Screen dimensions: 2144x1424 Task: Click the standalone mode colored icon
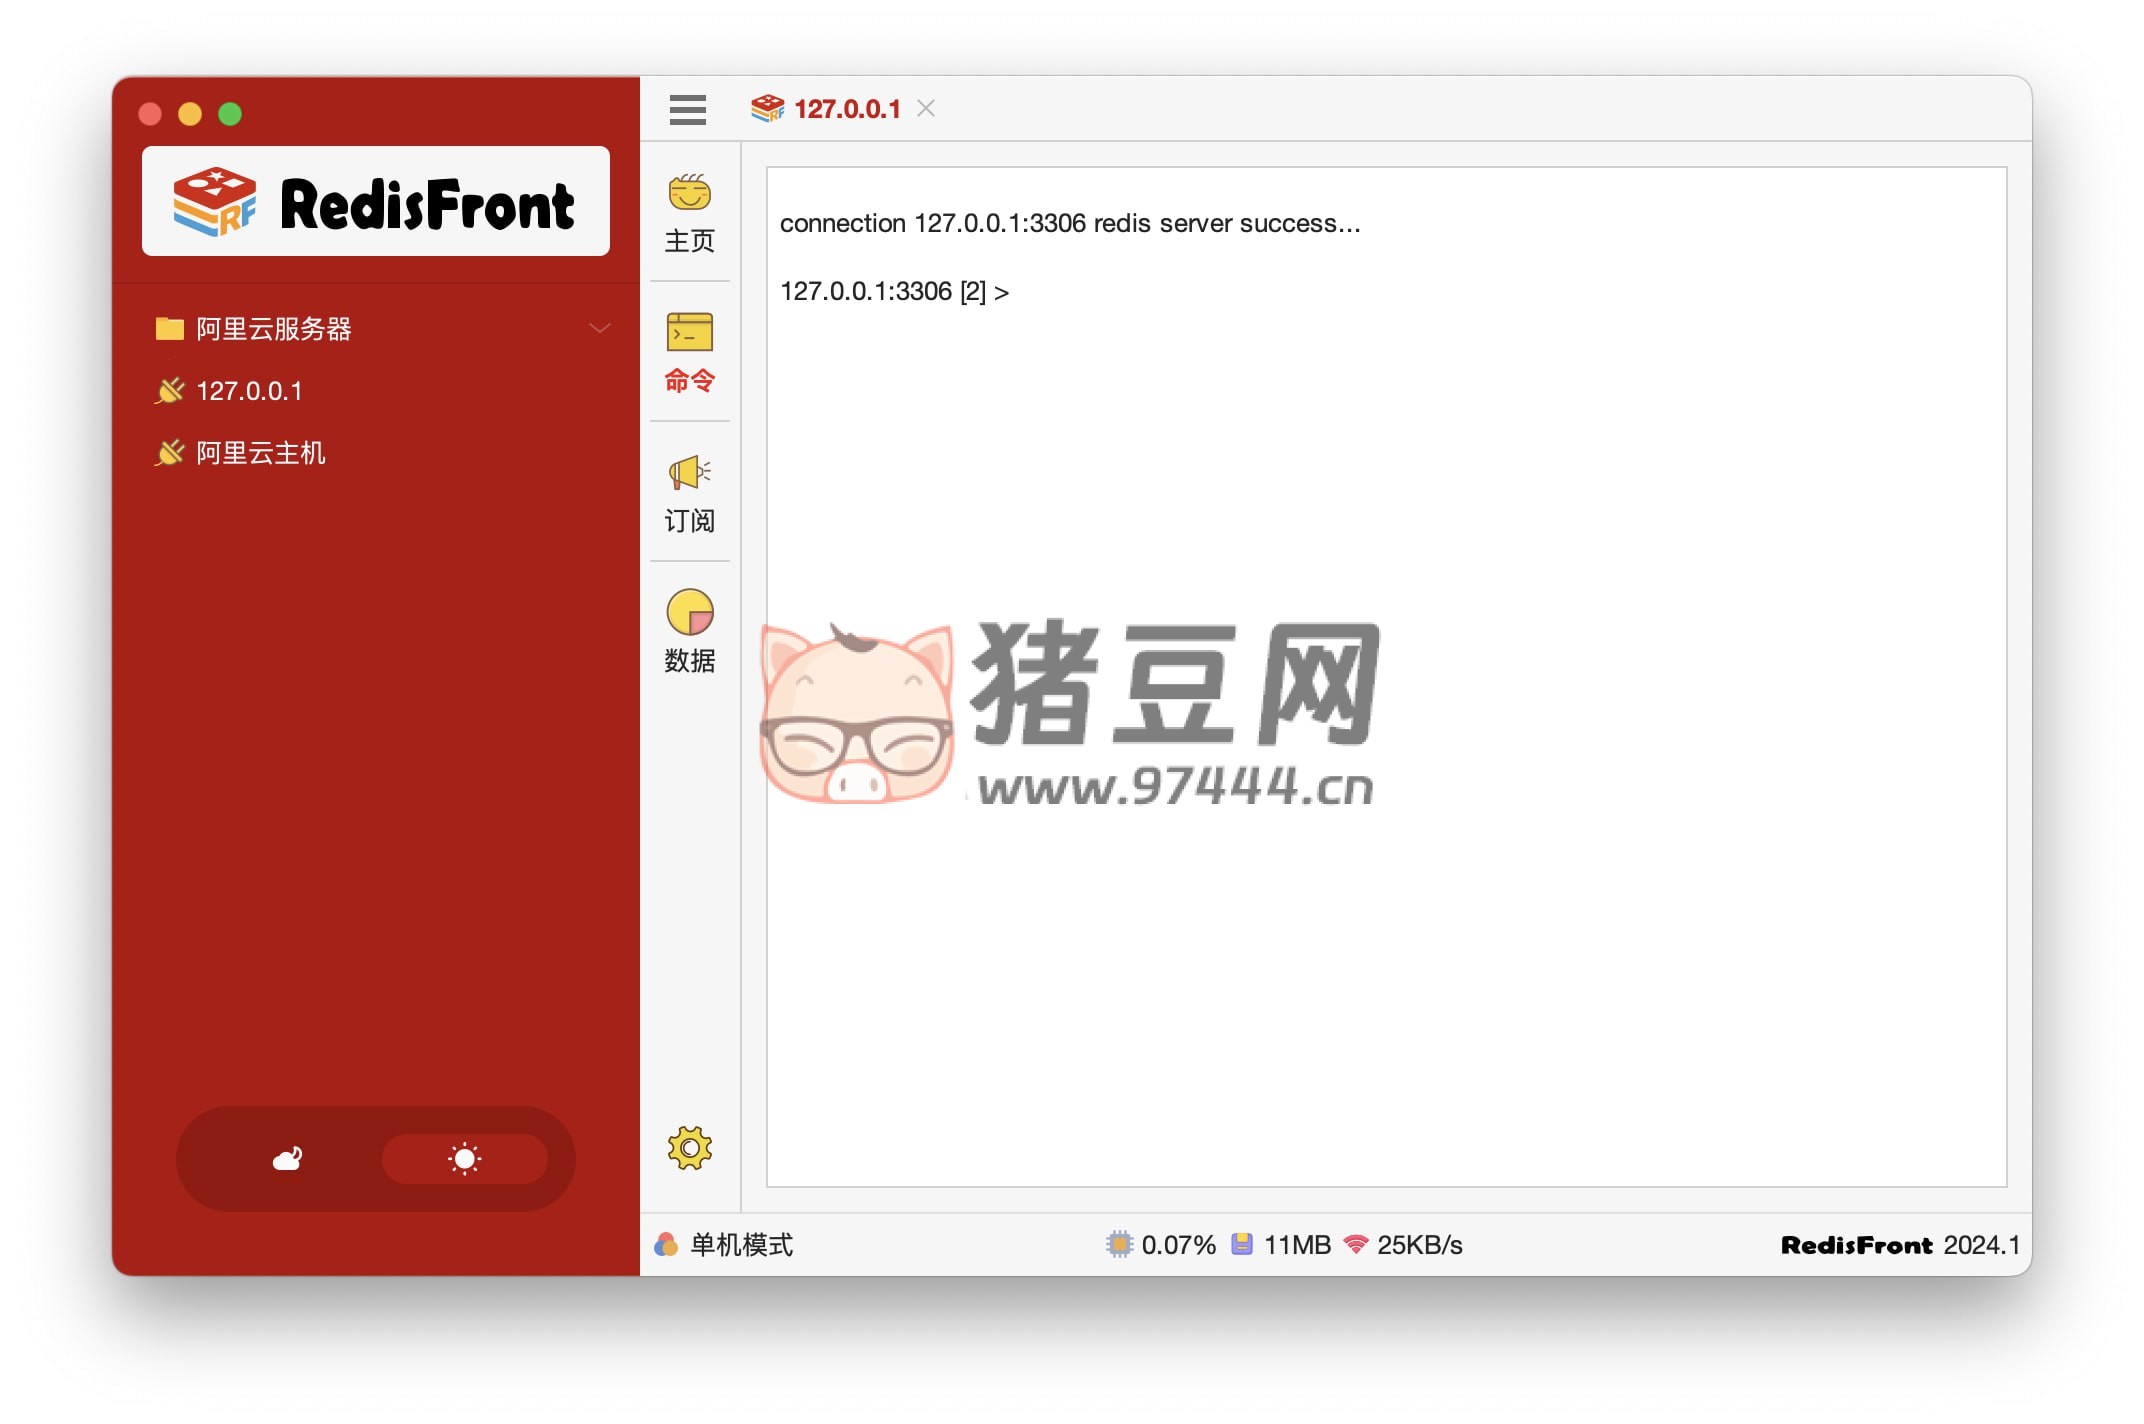pyautogui.click(x=666, y=1244)
